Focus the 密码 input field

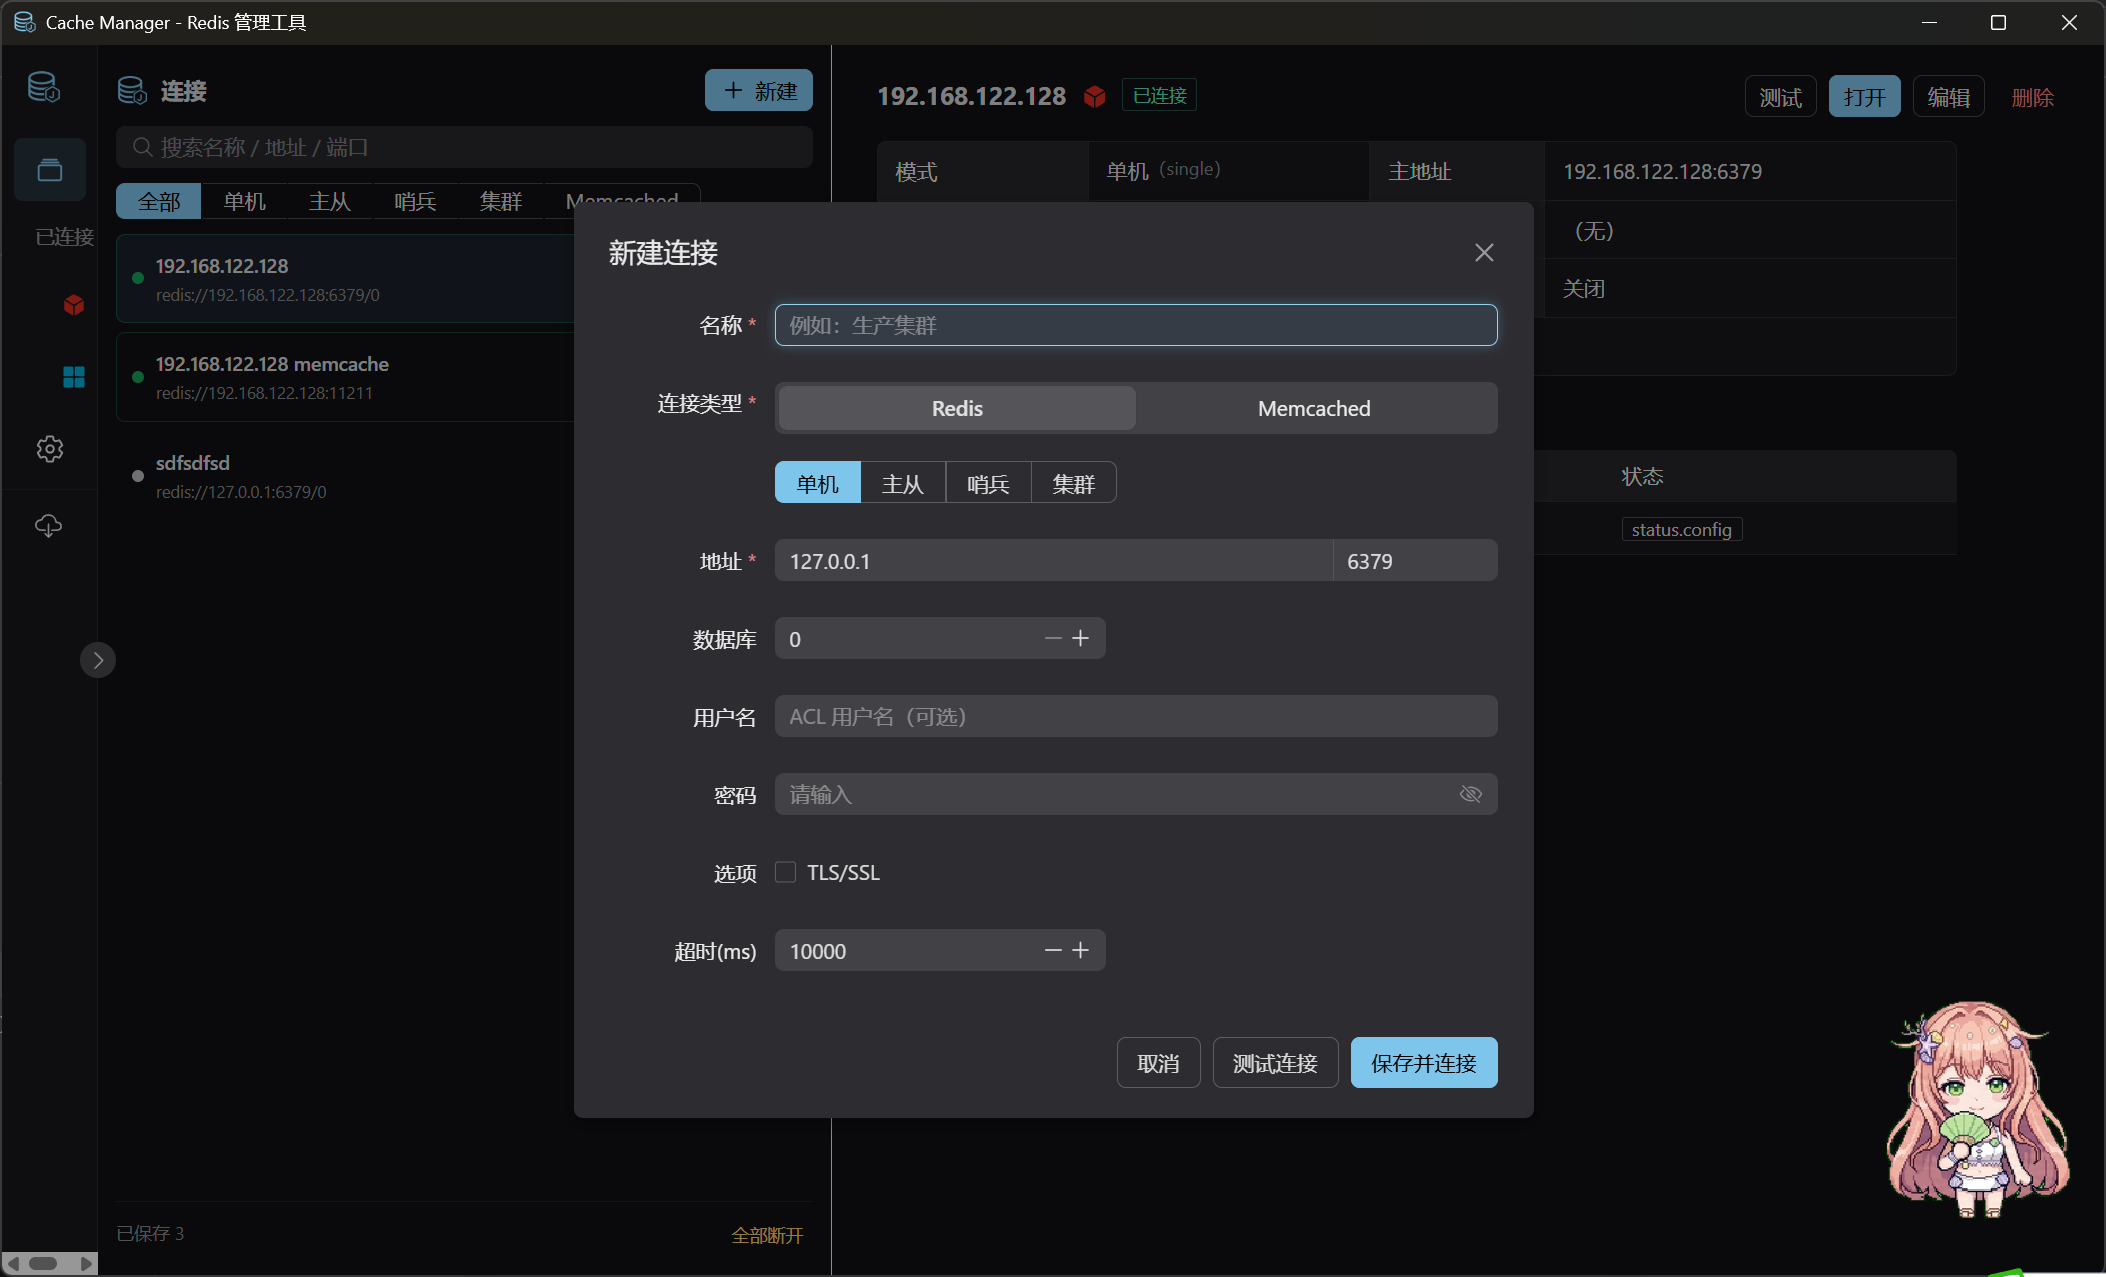1136,794
